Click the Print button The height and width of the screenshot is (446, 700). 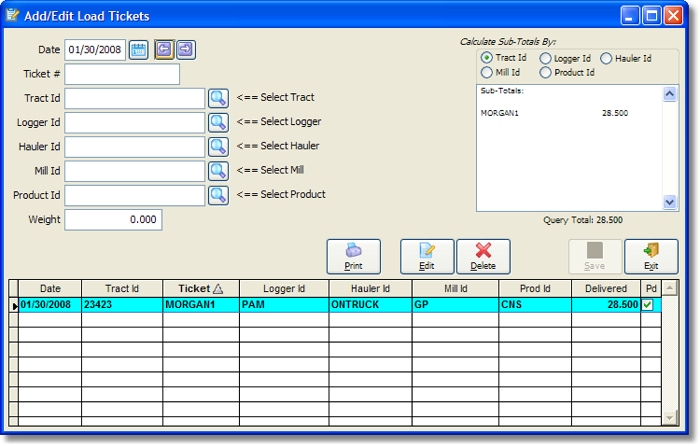(x=354, y=257)
